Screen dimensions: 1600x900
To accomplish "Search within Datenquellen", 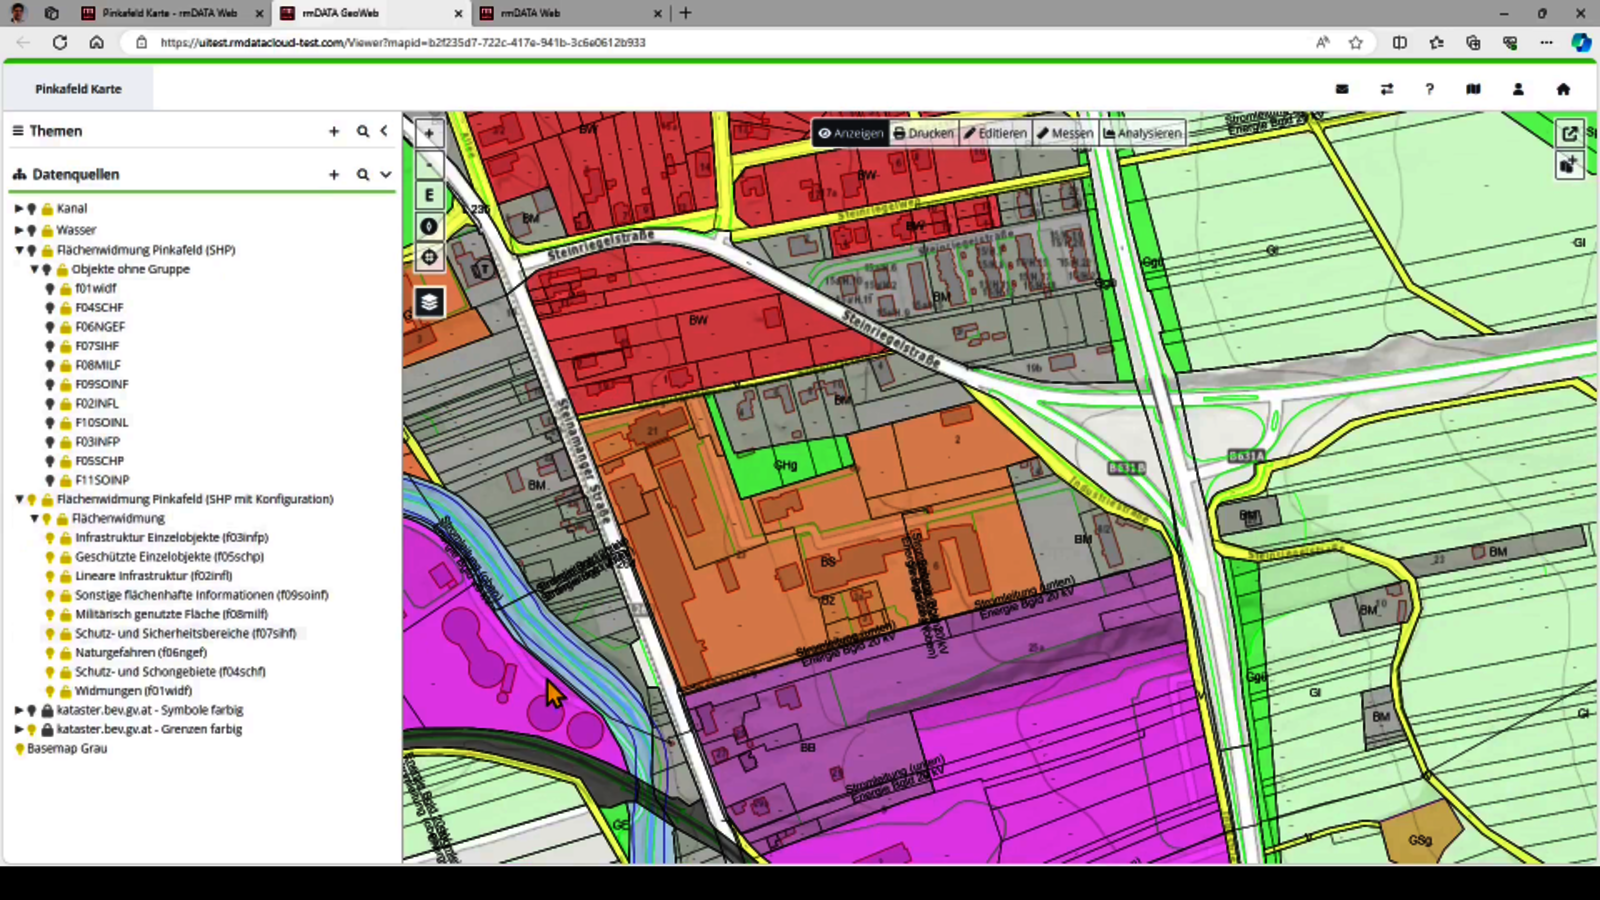I will tap(363, 174).
